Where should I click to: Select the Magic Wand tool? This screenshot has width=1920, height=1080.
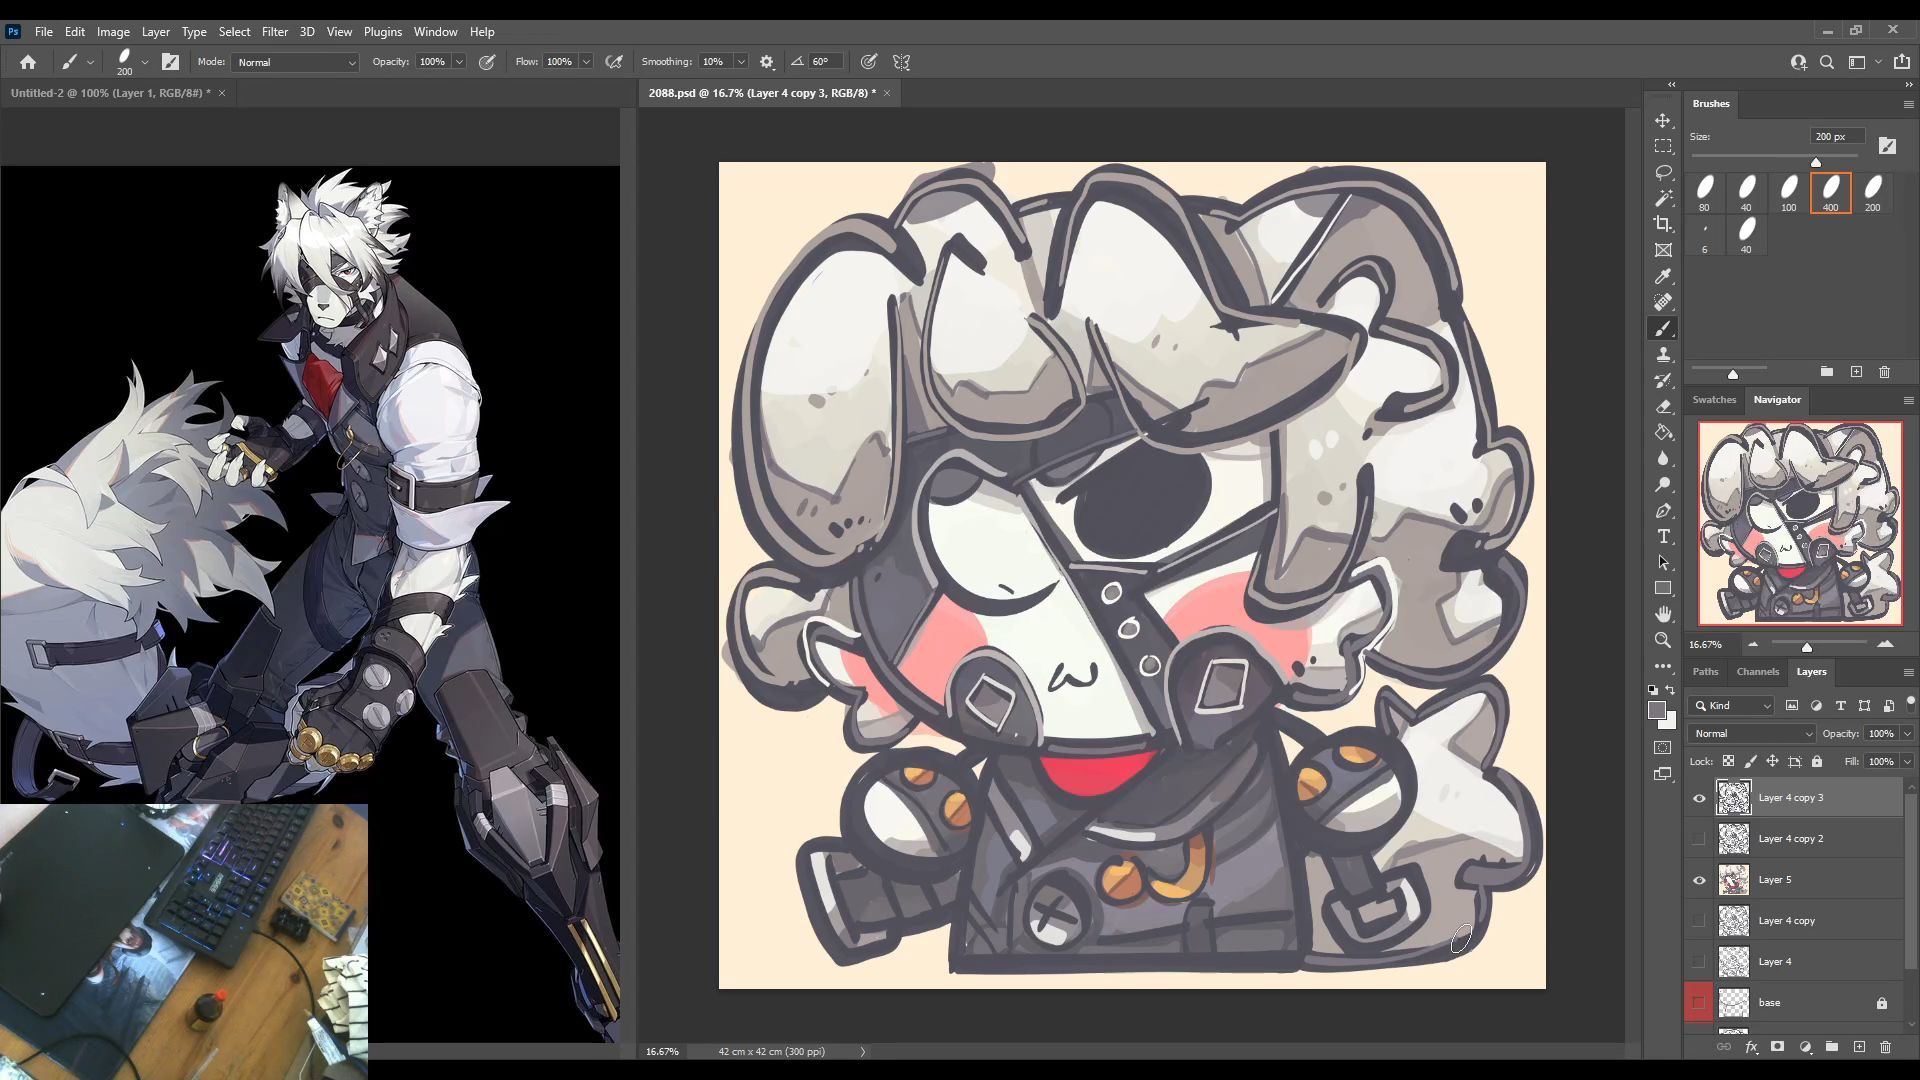pyautogui.click(x=1663, y=198)
